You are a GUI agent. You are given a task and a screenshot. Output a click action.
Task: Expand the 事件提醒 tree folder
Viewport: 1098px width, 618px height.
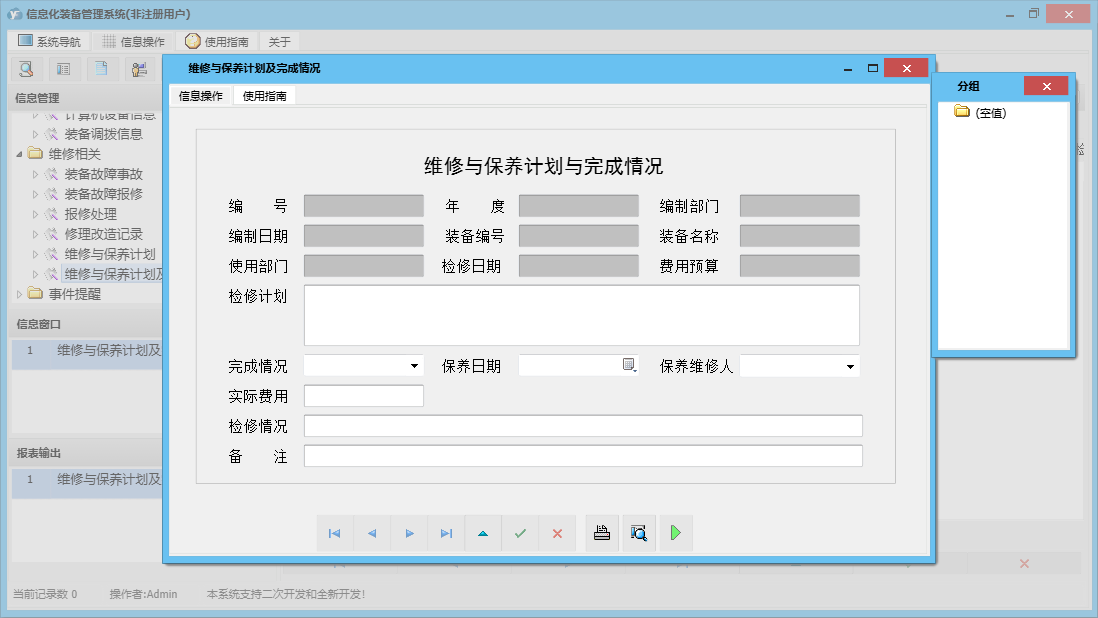click(21, 294)
